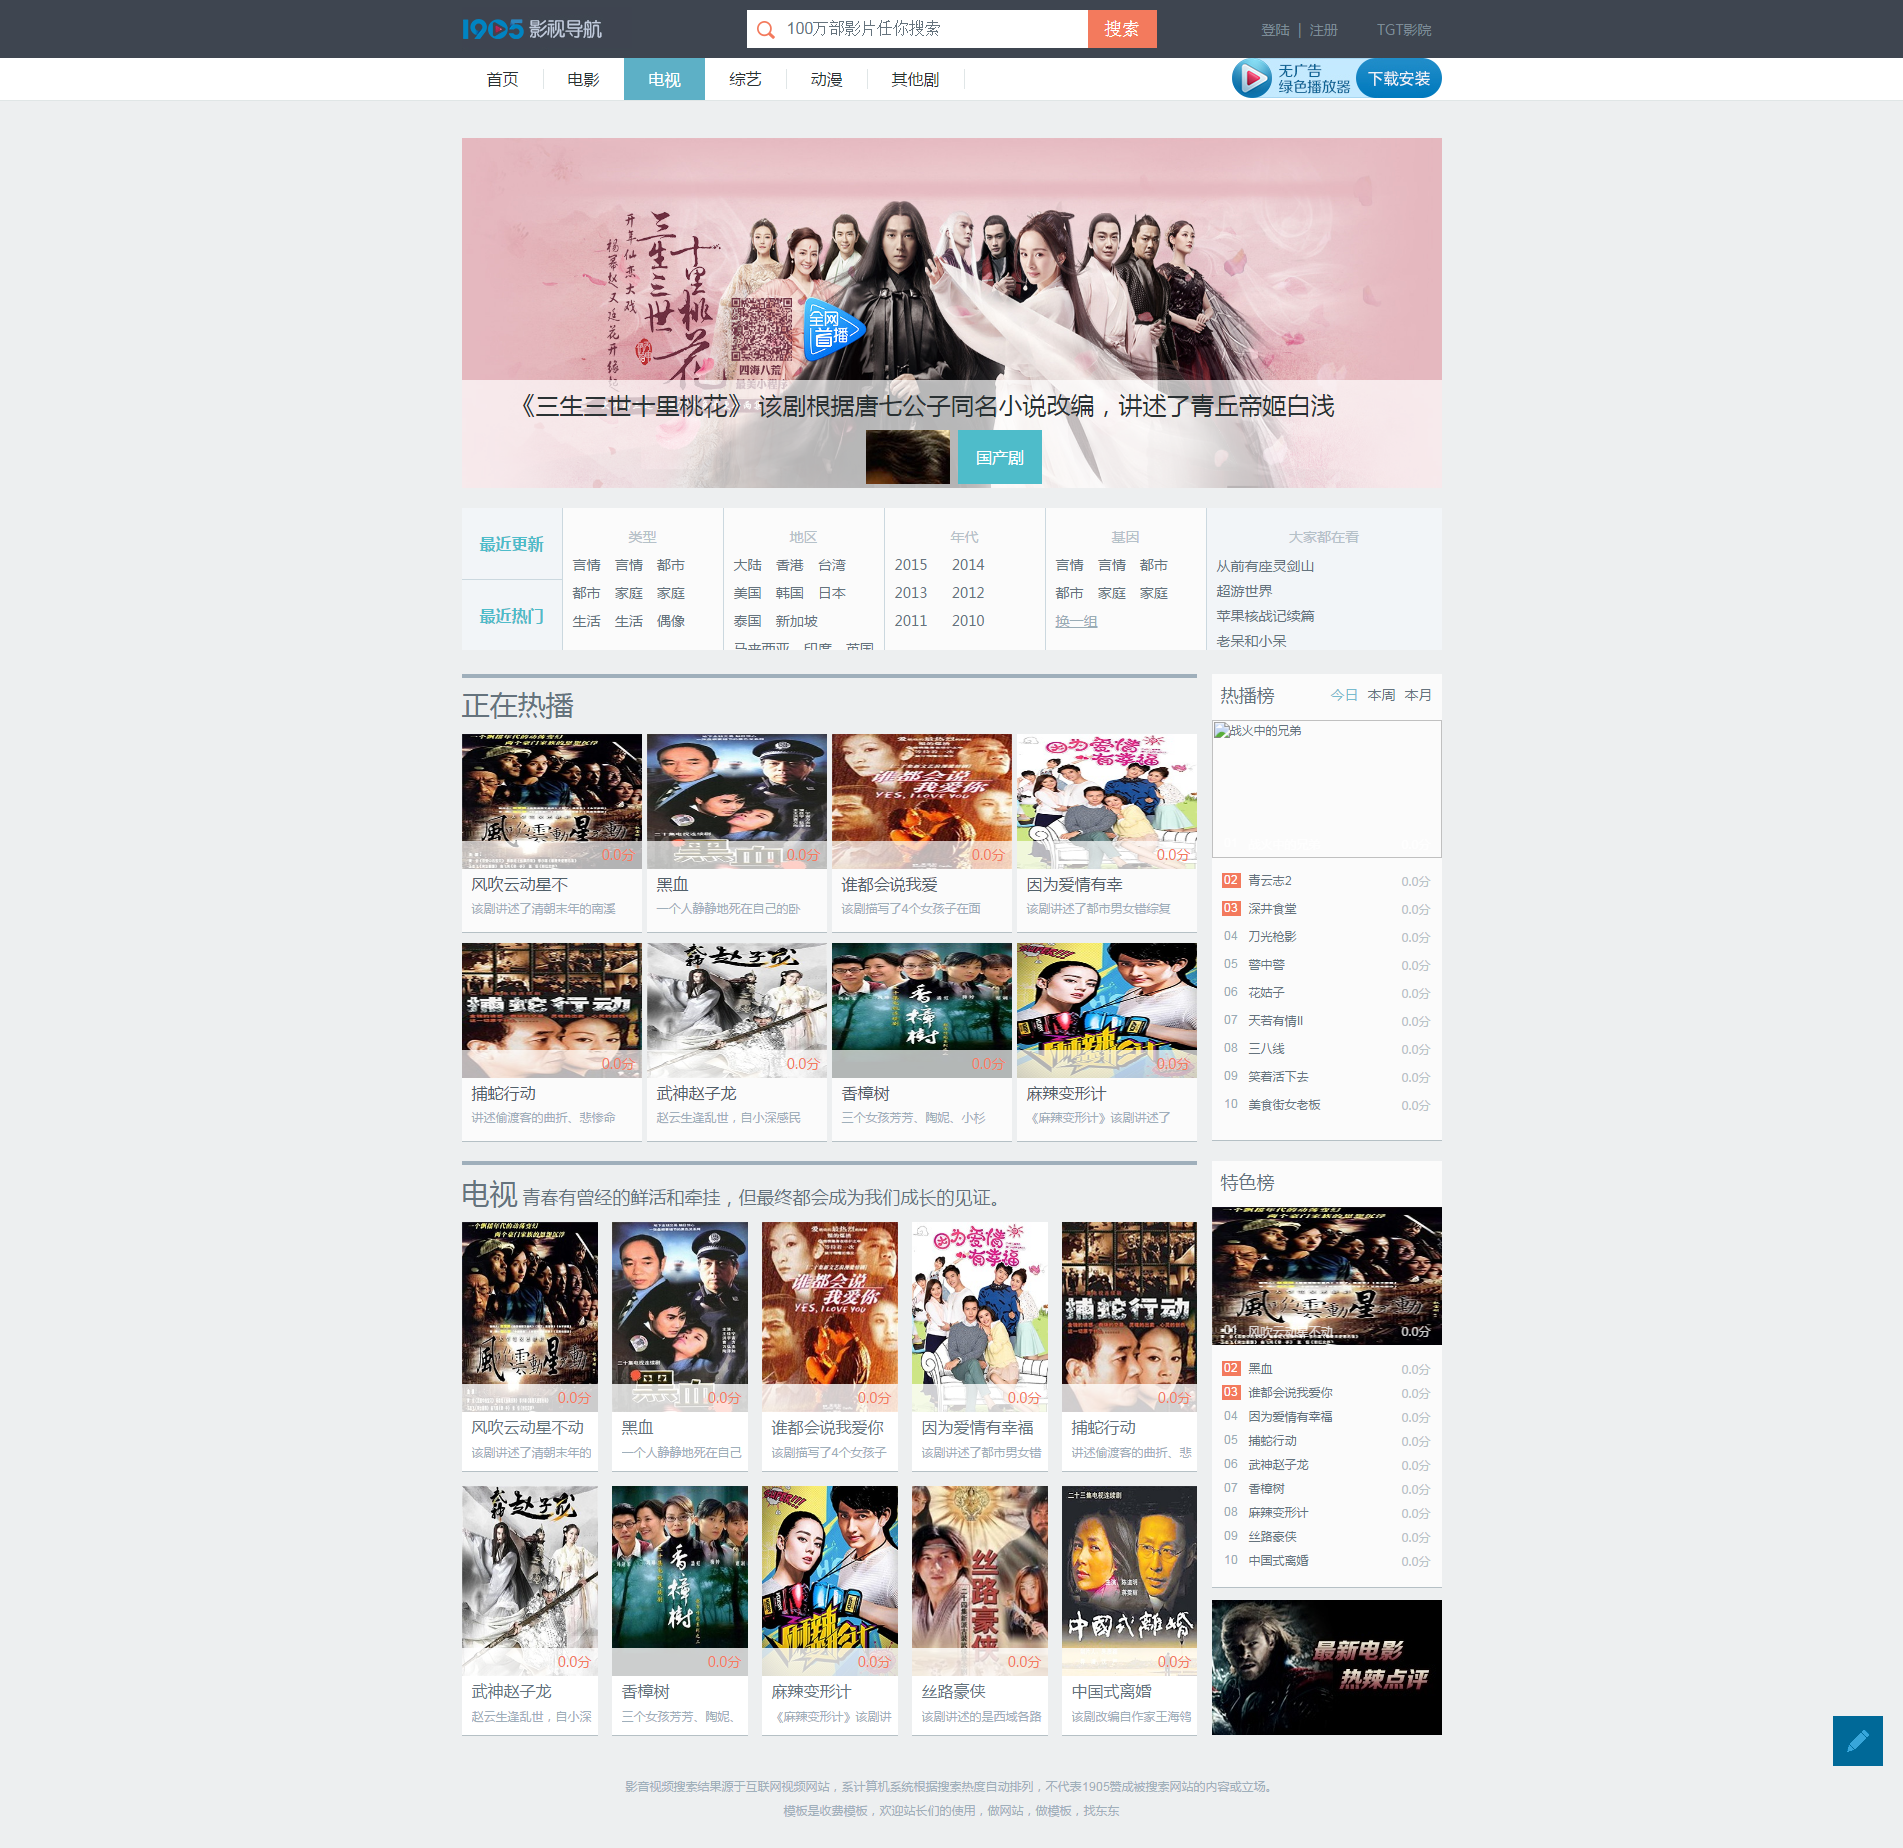Open 青云志2 in 热播榜 list

tap(1270, 881)
